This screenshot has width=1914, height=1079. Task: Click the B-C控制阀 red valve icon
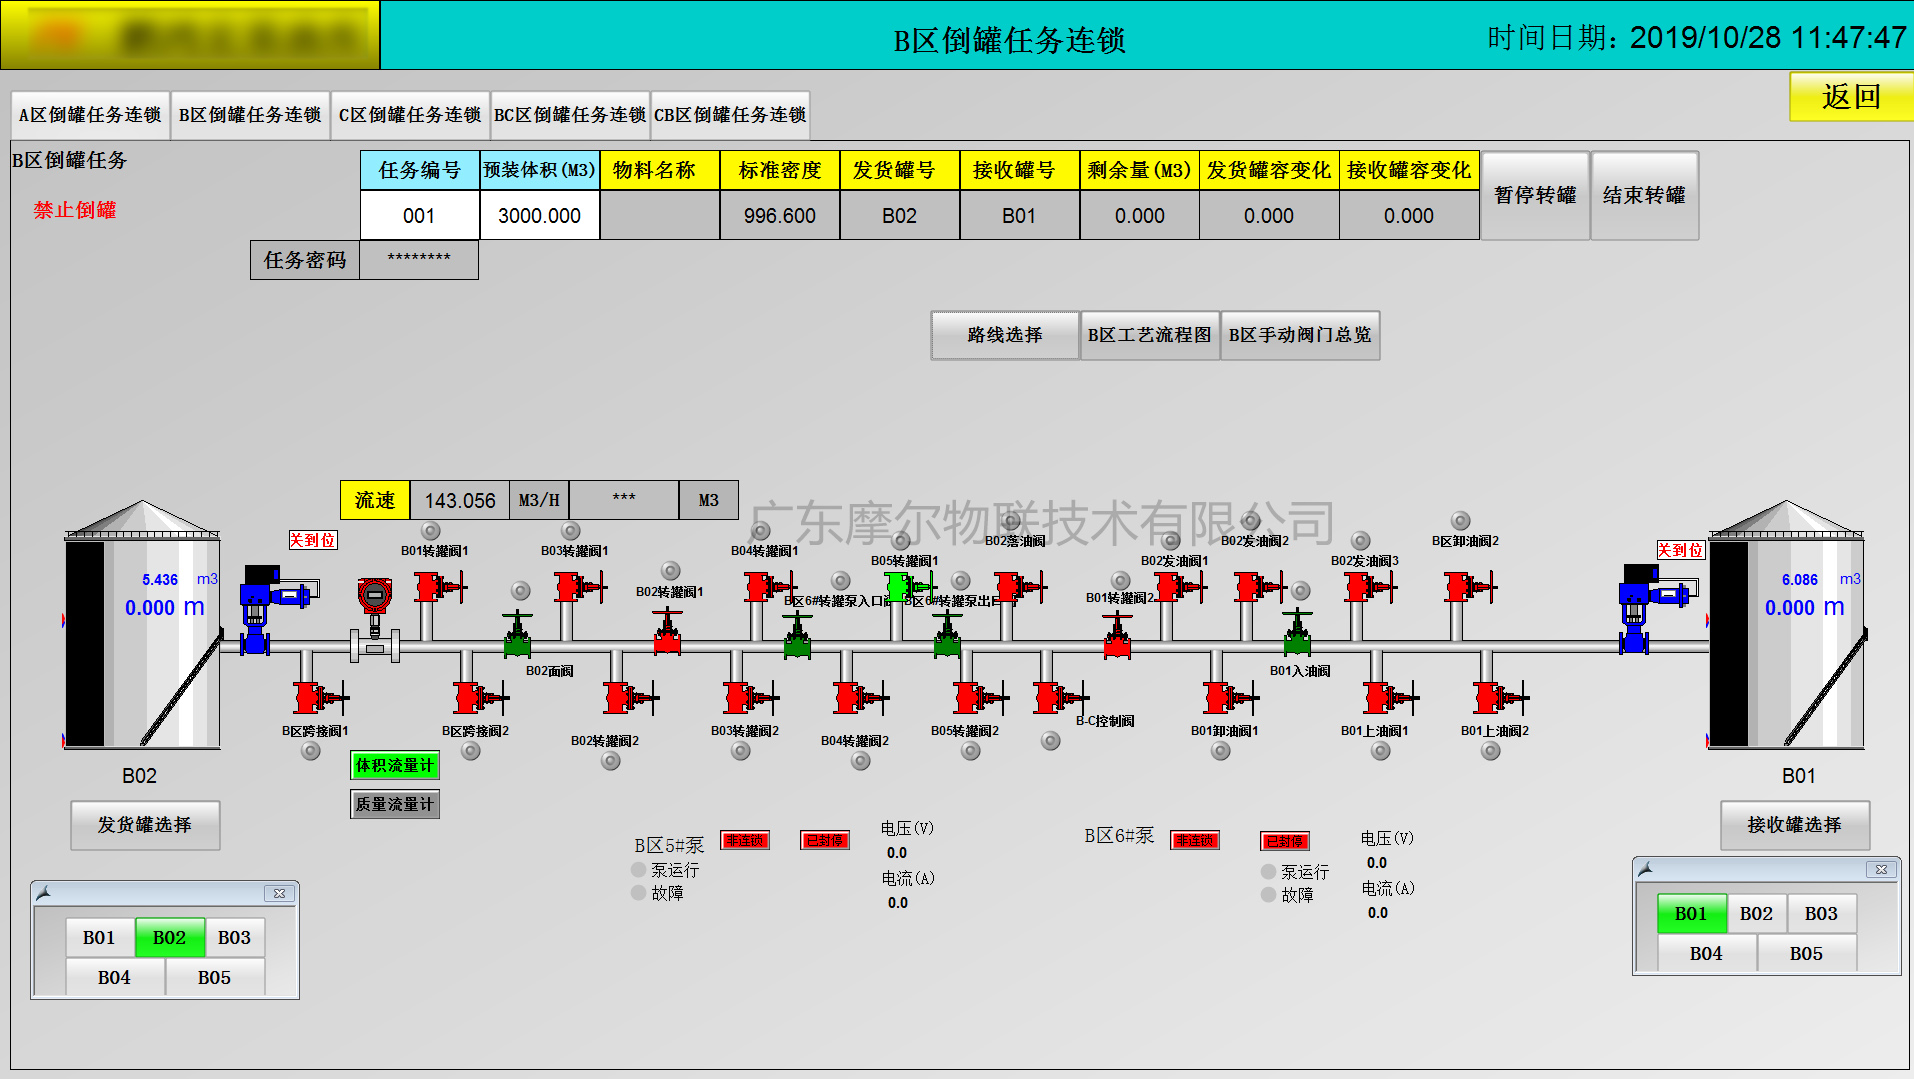[1053, 697]
